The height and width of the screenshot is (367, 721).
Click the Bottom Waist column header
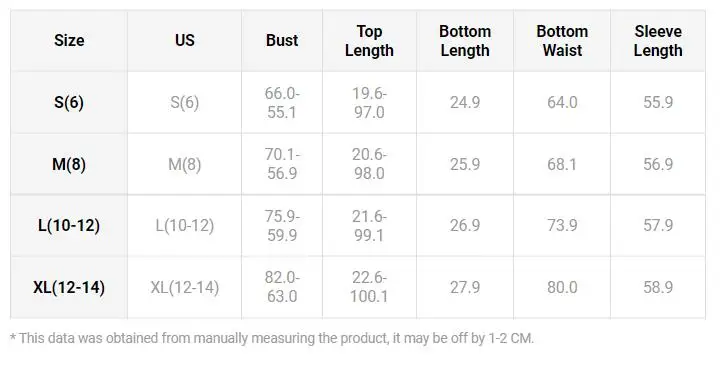coord(562,40)
